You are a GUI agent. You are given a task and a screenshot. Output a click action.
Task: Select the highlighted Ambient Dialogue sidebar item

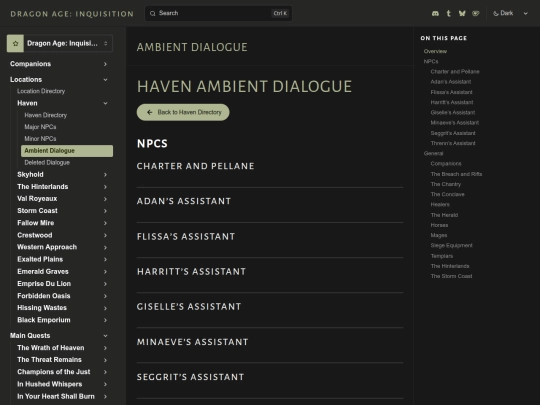click(67, 151)
